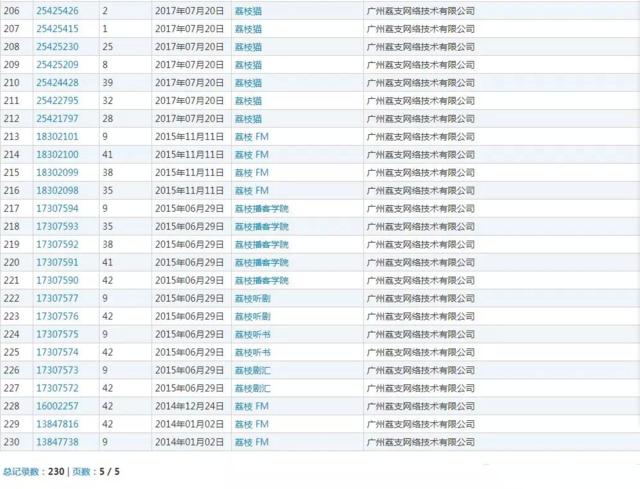Open registration number 25425230 link

click(58, 47)
